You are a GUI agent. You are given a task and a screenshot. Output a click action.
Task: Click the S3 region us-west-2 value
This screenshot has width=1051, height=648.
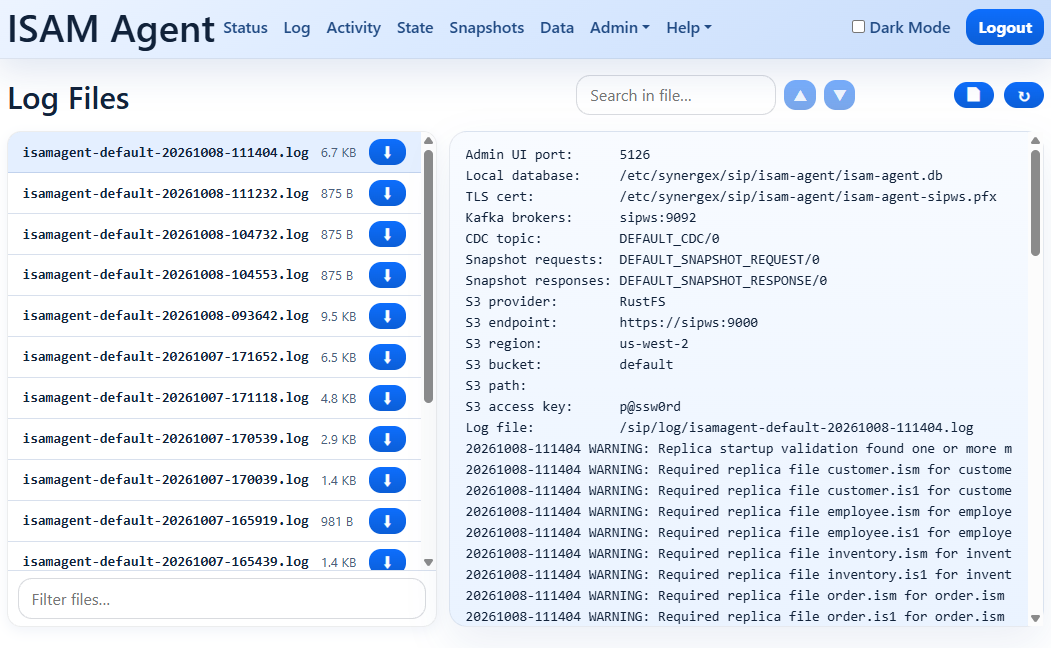(654, 343)
